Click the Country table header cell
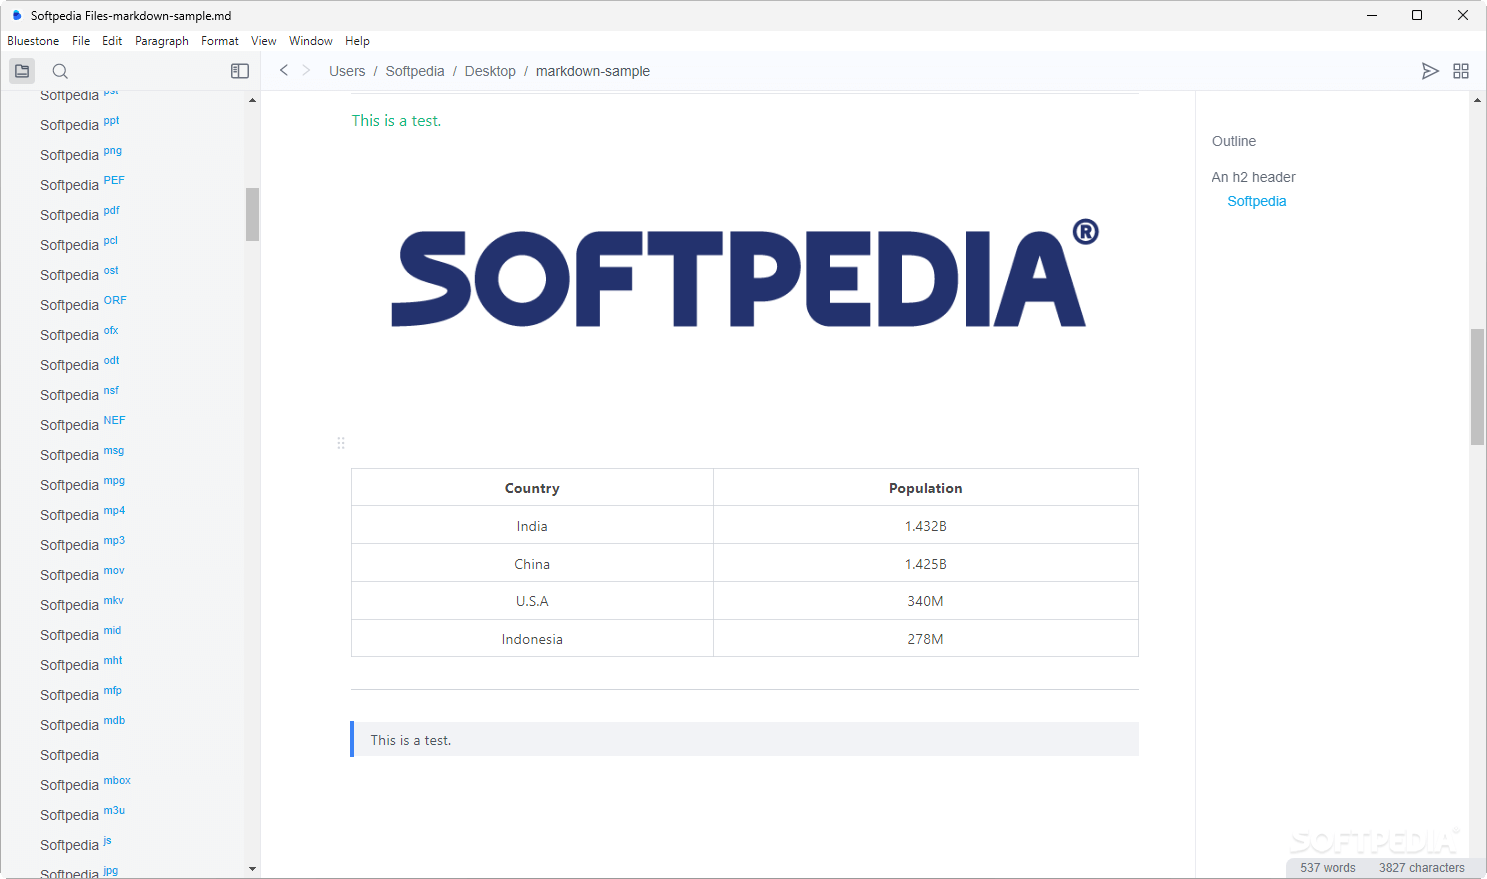Viewport: 1487px width, 879px height. [532, 488]
